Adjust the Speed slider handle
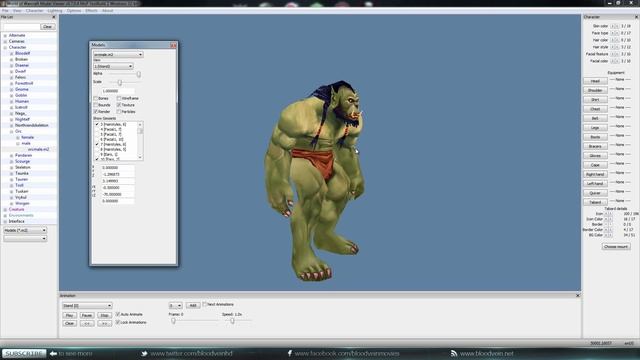Viewport: 640px width, 360px height. 232,321
